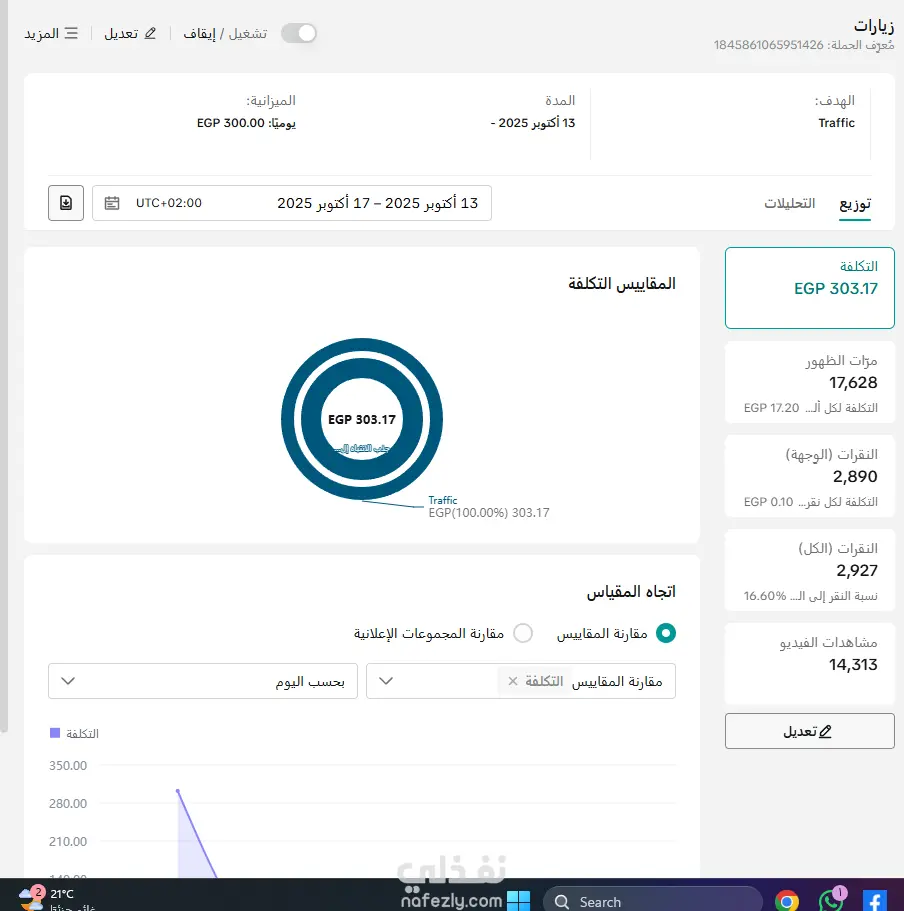Select the التكلفة EGP 303.17 metric card
This screenshot has height=911, width=904.
(x=809, y=288)
